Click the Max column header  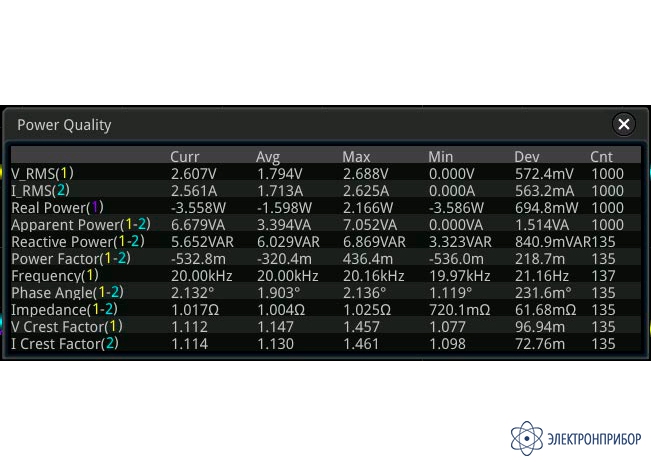point(356,157)
